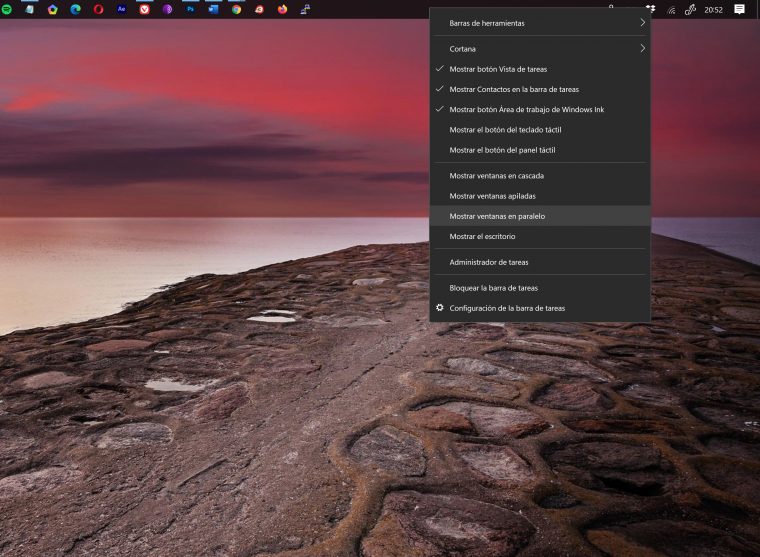This screenshot has height=557, width=760.
Task: Open the Opera browser icon
Action: pyautogui.click(x=99, y=9)
